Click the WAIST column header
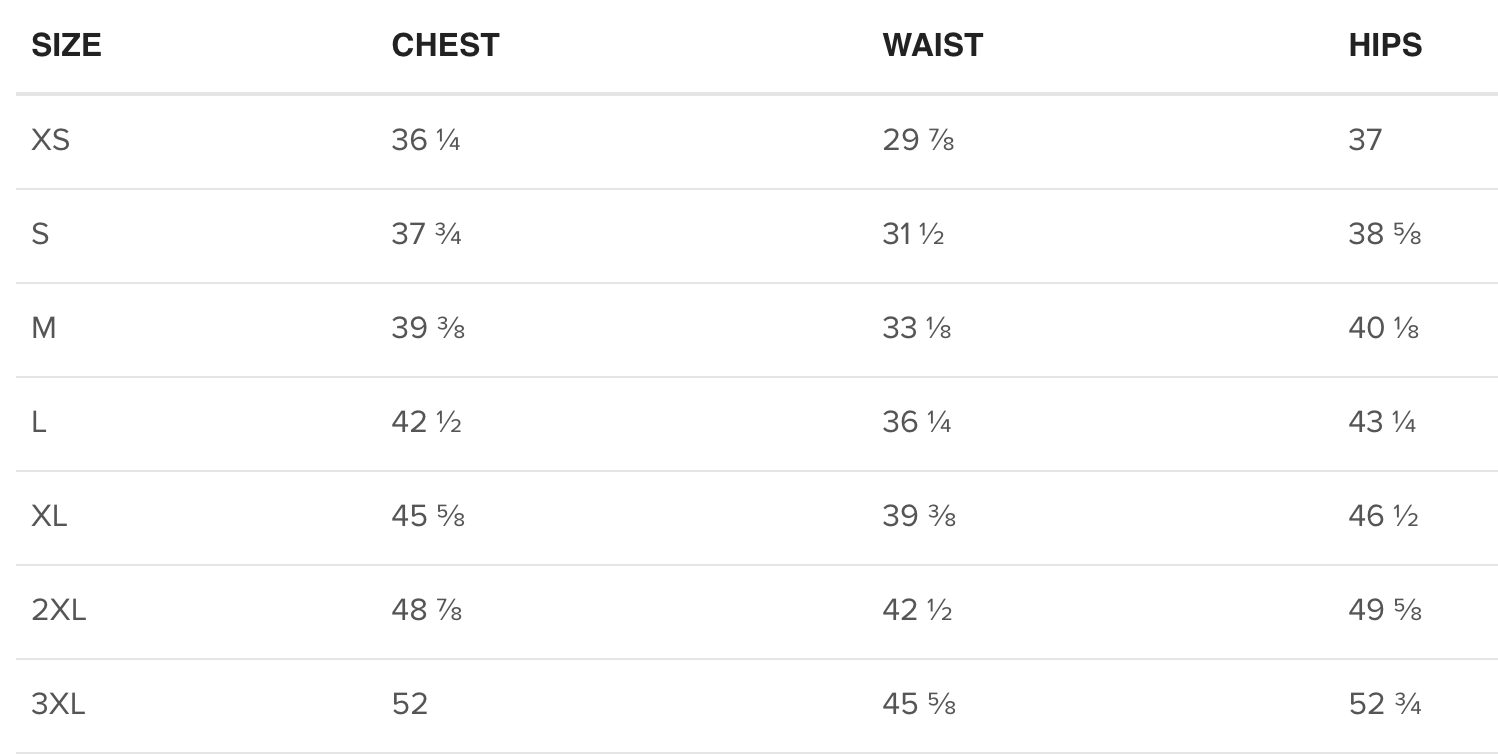 (x=933, y=45)
